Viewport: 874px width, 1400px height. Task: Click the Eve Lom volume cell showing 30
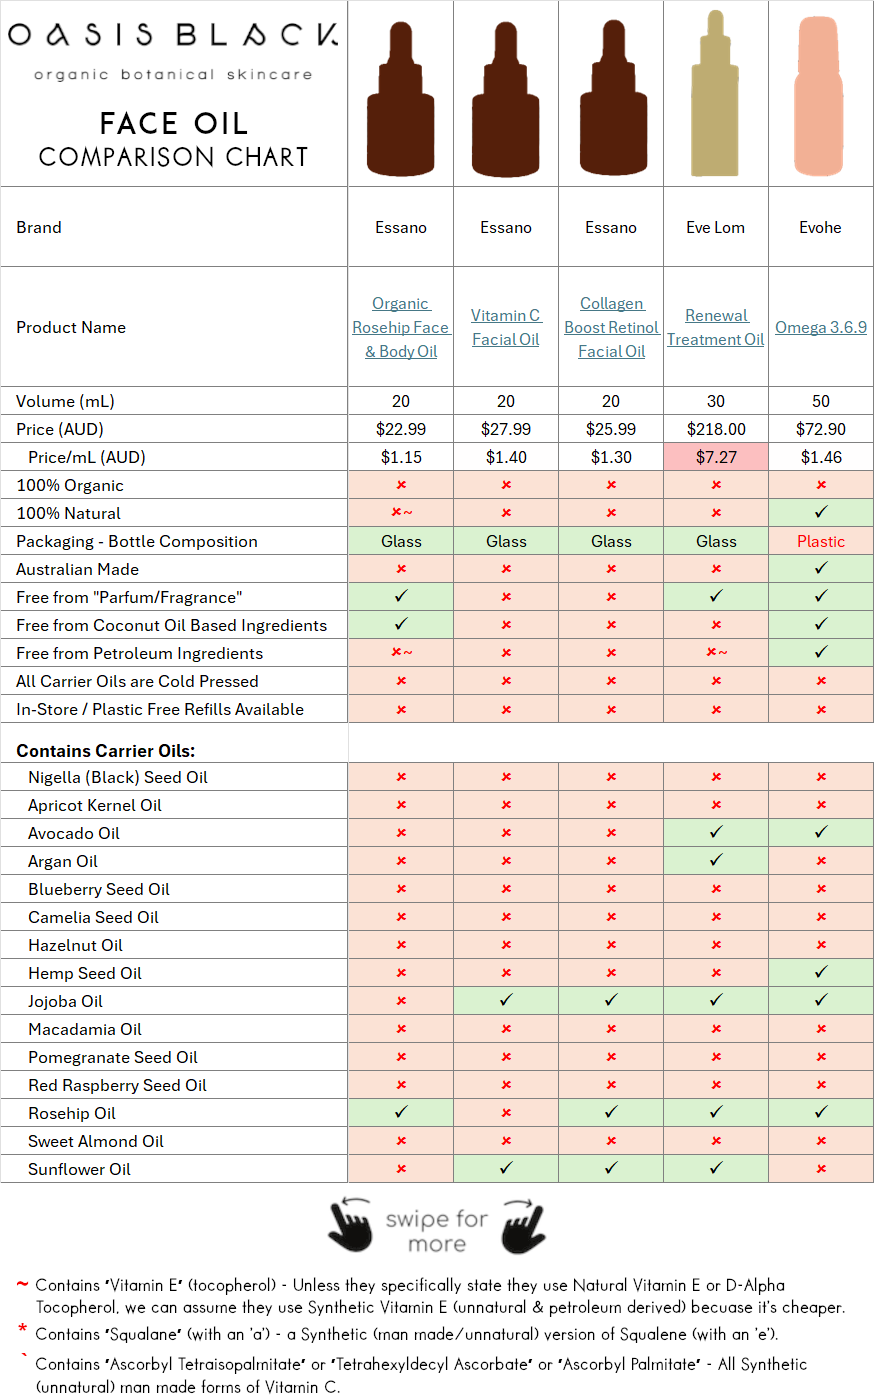pos(716,401)
